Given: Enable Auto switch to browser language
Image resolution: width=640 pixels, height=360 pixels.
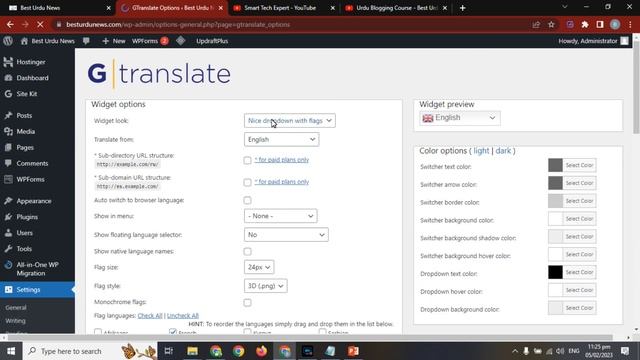Looking at the screenshot, I should [247, 200].
